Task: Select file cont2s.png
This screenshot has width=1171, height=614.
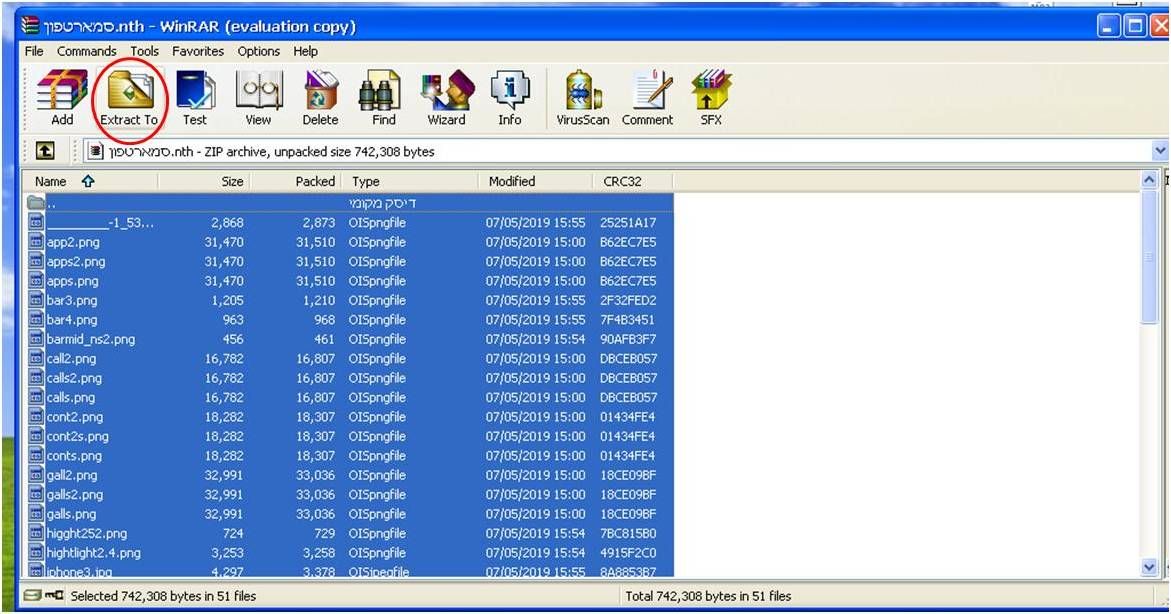Action: [78, 436]
